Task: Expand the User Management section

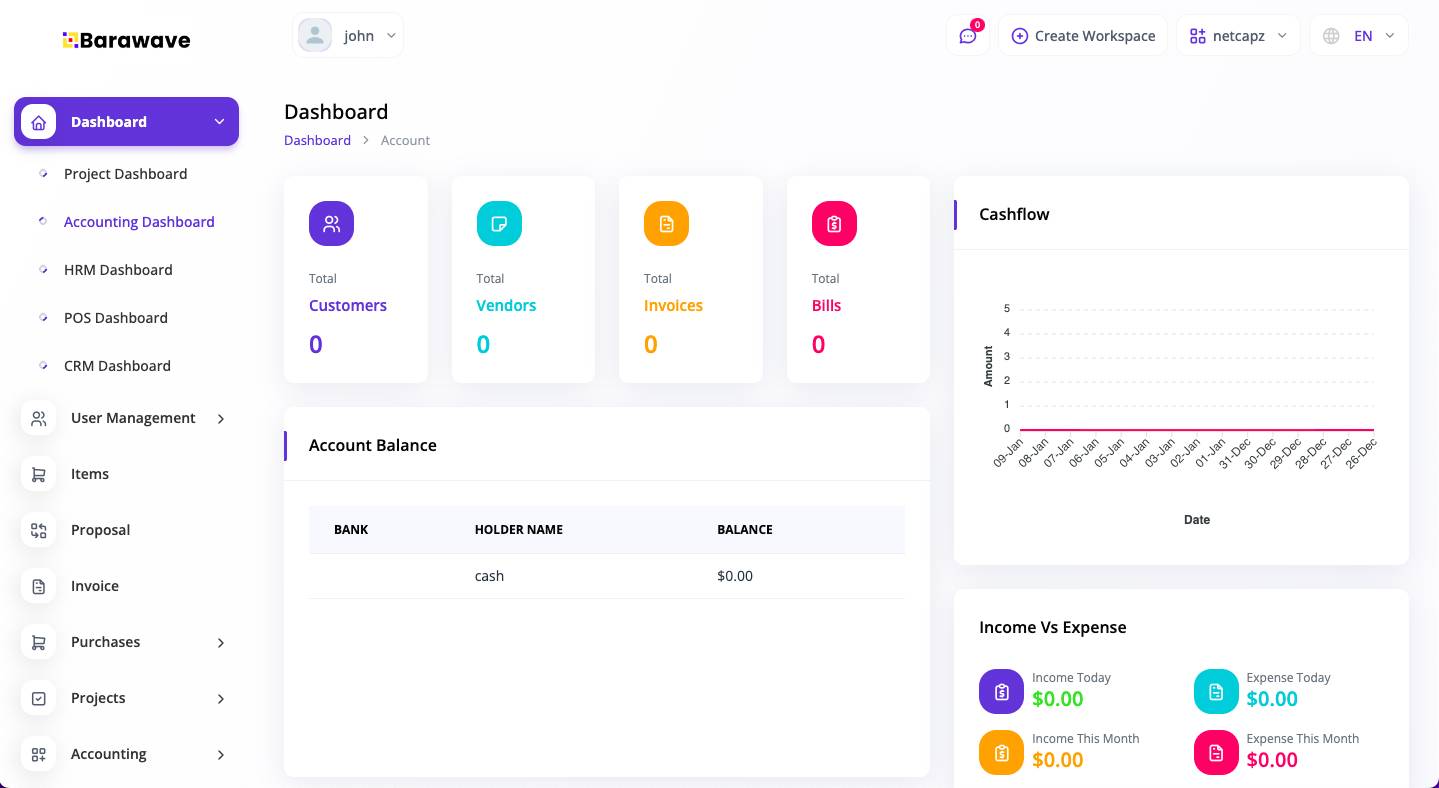Action: (133, 418)
